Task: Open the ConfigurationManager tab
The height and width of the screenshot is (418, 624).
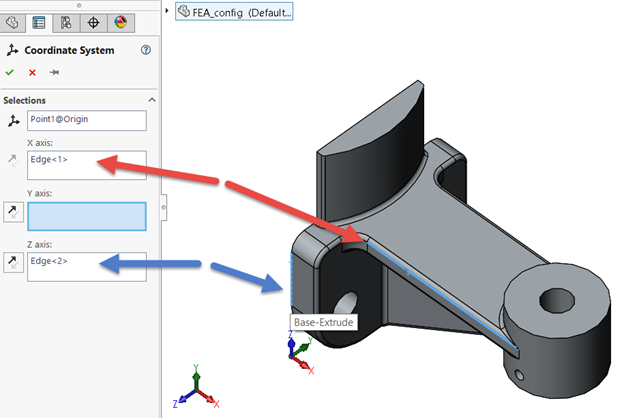Action: 66,21
